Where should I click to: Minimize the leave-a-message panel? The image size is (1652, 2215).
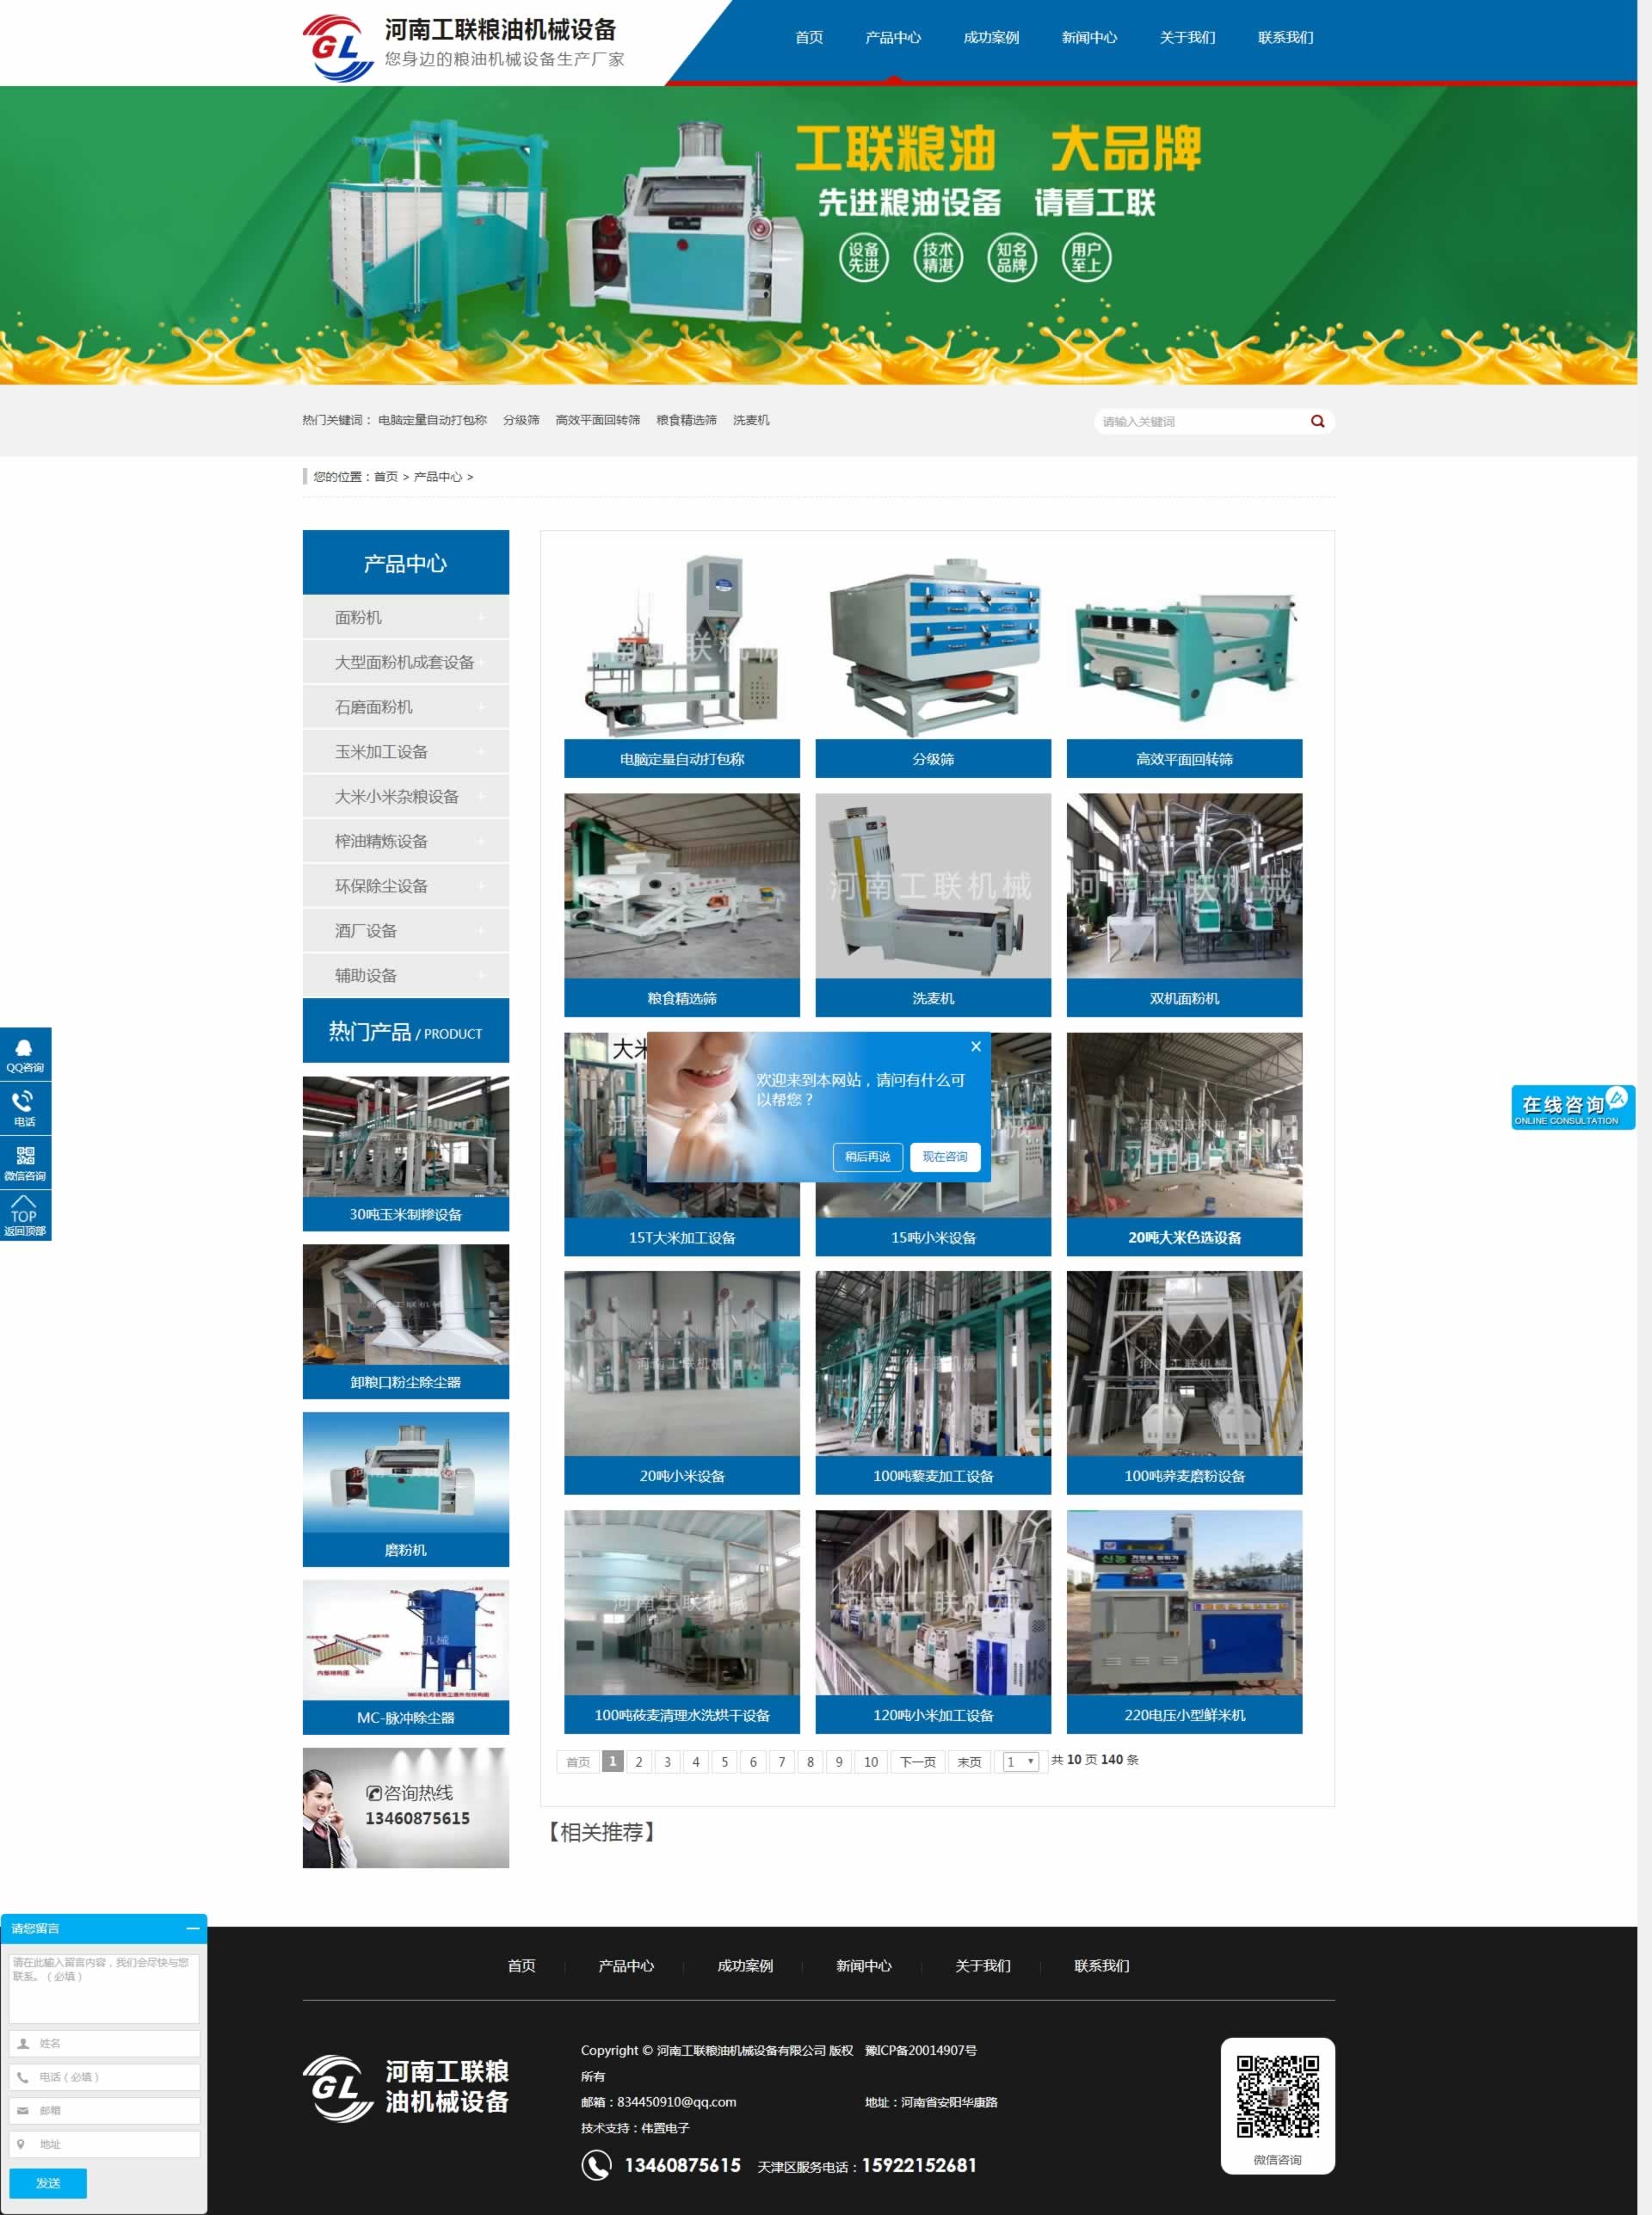click(192, 1928)
